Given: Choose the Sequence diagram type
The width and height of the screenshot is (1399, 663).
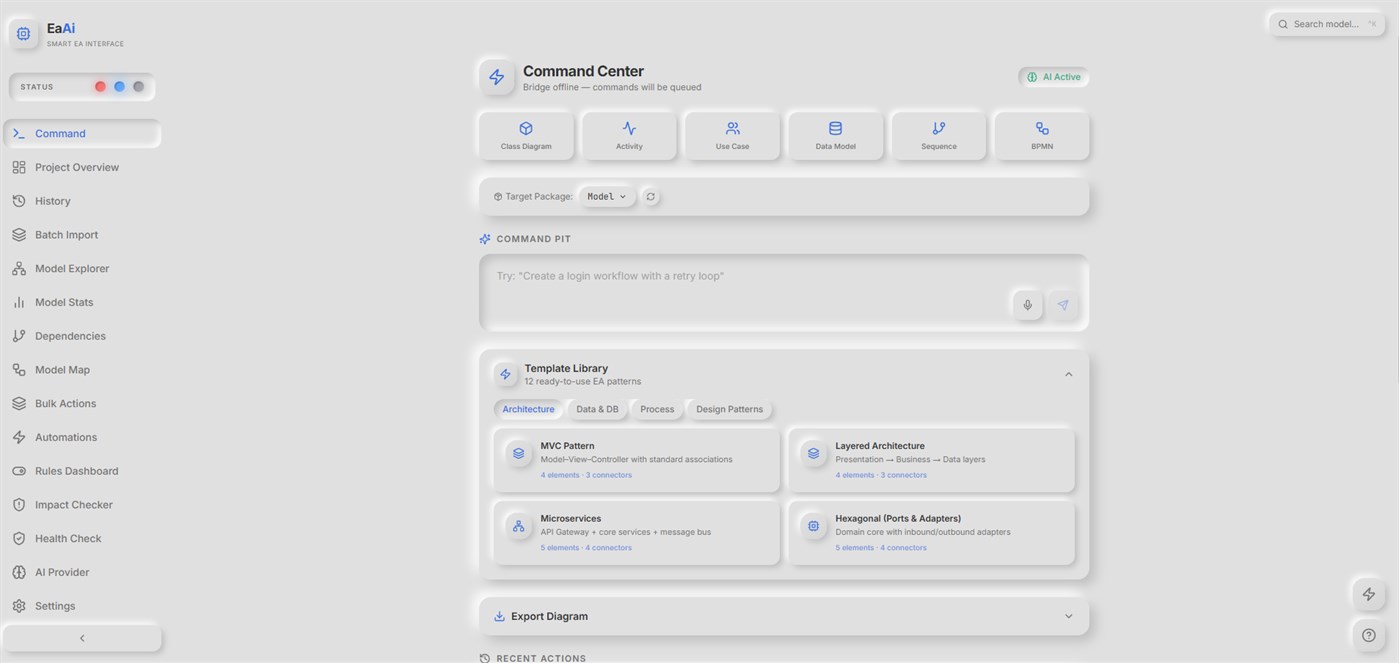Looking at the screenshot, I should [939, 136].
